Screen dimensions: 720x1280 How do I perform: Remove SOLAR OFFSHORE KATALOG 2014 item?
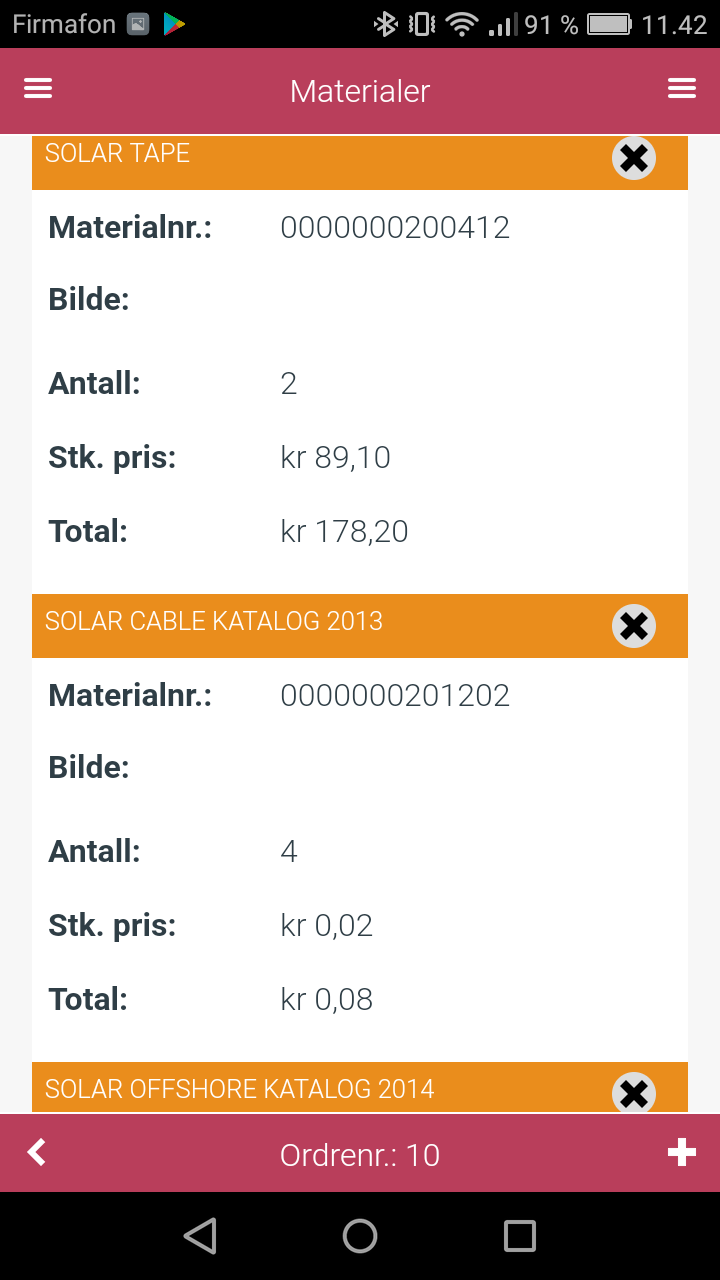click(634, 1093)
